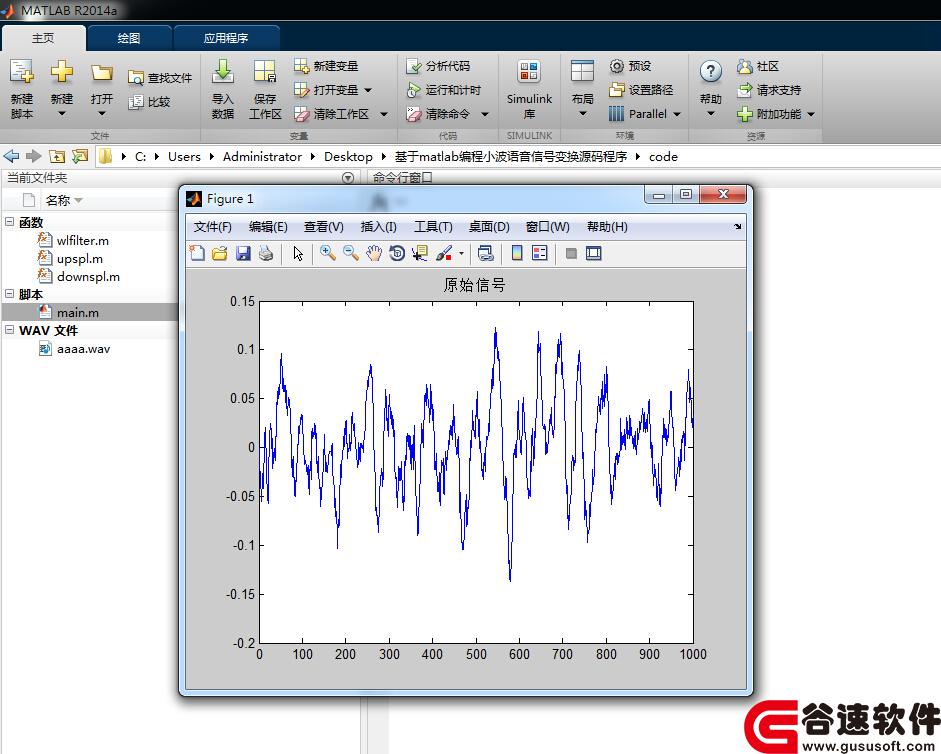Click New Variable (新建变量)
This screenshot has width=941, height=754.
326,66
